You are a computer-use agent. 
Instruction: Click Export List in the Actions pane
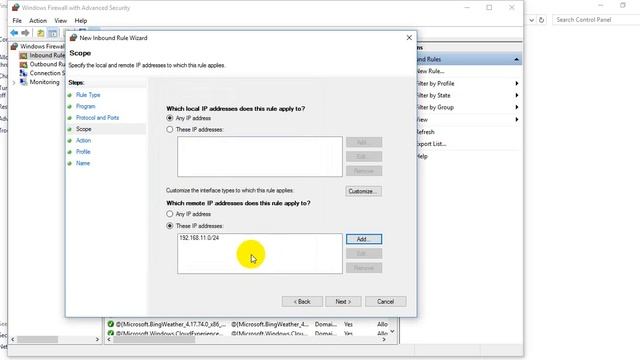click(x=431, y=144)
